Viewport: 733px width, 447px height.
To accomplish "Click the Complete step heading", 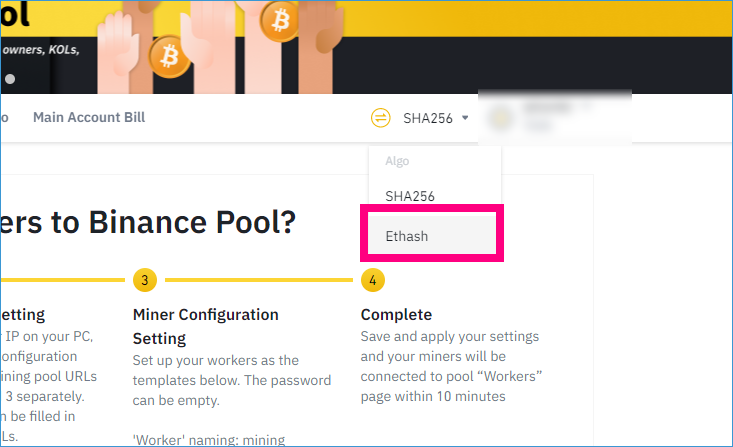I will pyautogui.click(x=396, y=315).
